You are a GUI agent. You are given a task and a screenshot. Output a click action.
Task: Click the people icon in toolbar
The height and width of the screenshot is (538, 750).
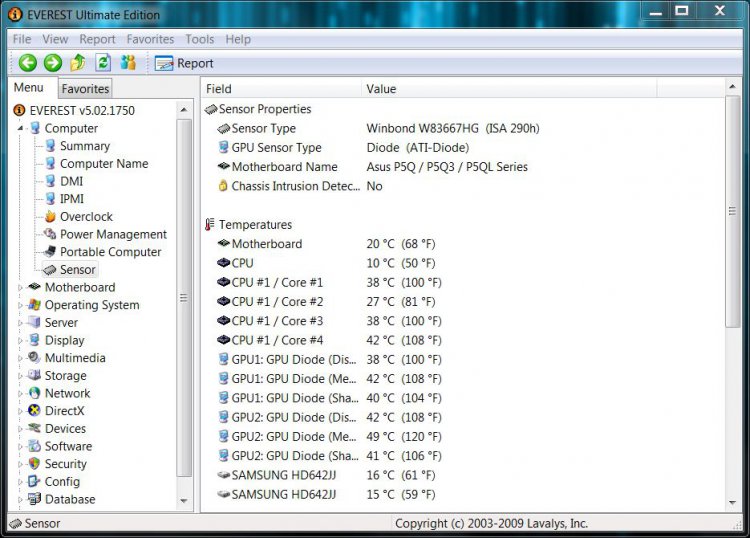click(x=128, y=63)
